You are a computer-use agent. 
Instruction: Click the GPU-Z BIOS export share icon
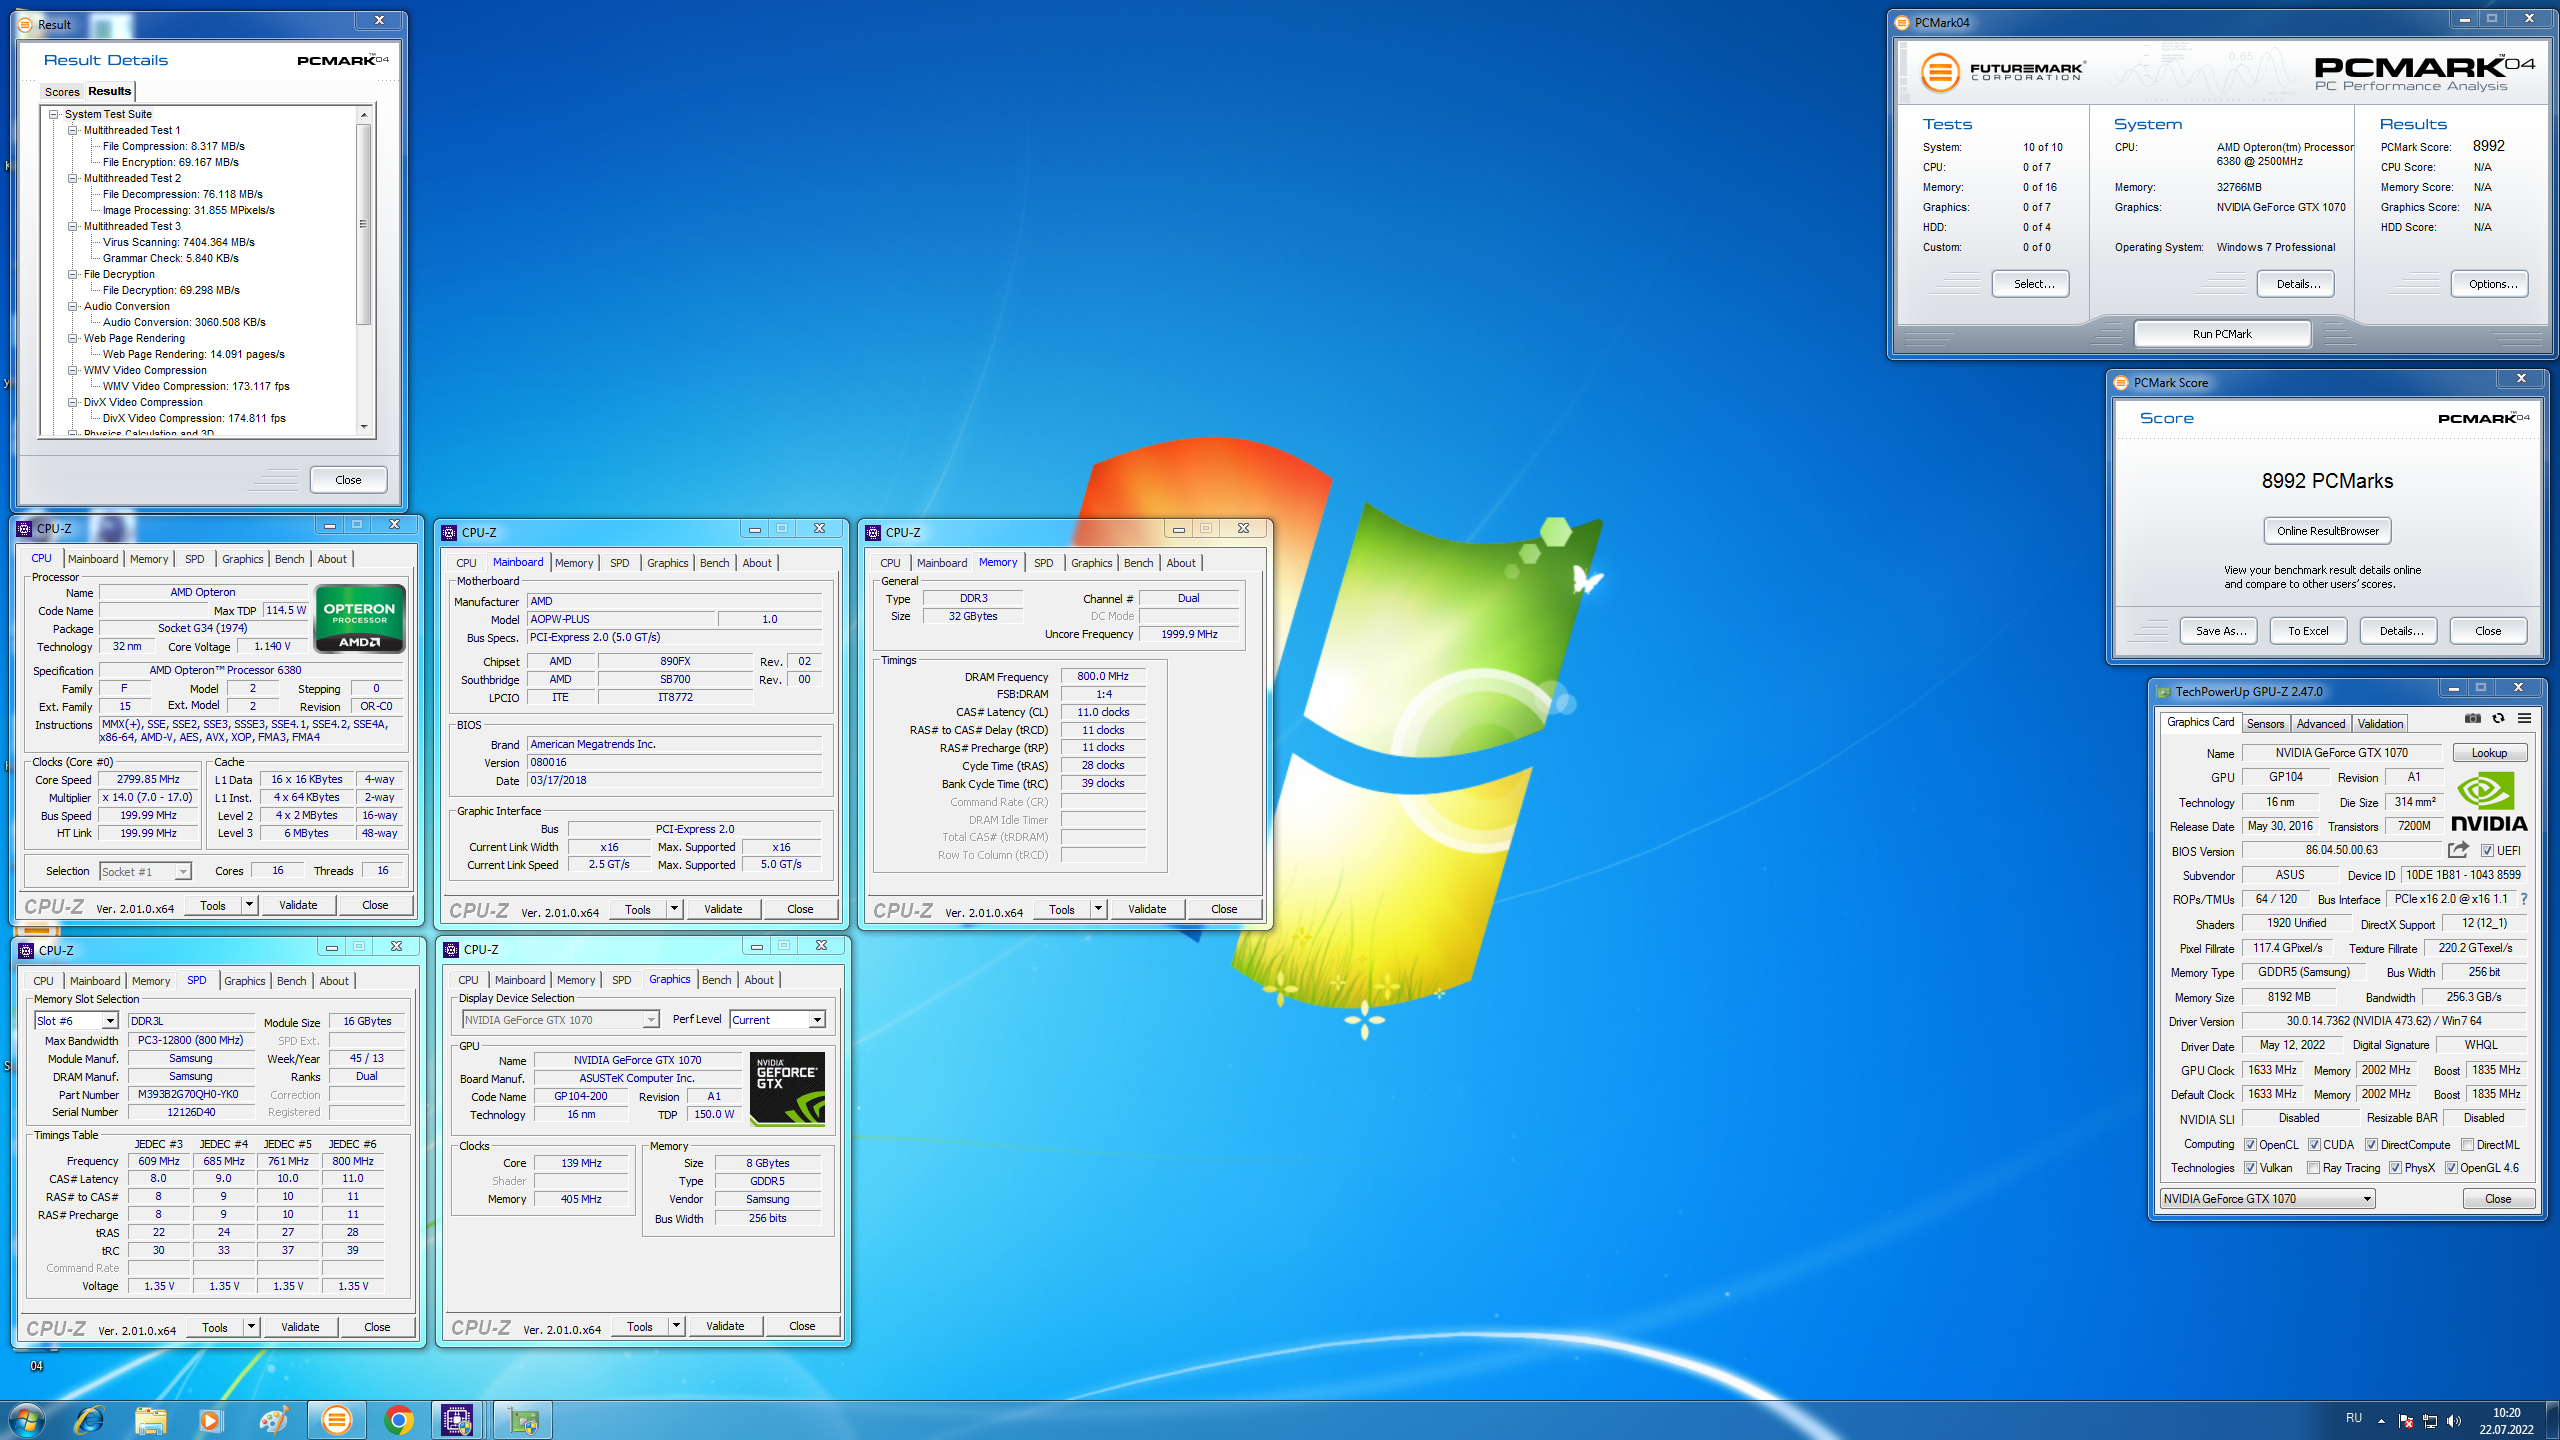click(x=2458, y=850)
